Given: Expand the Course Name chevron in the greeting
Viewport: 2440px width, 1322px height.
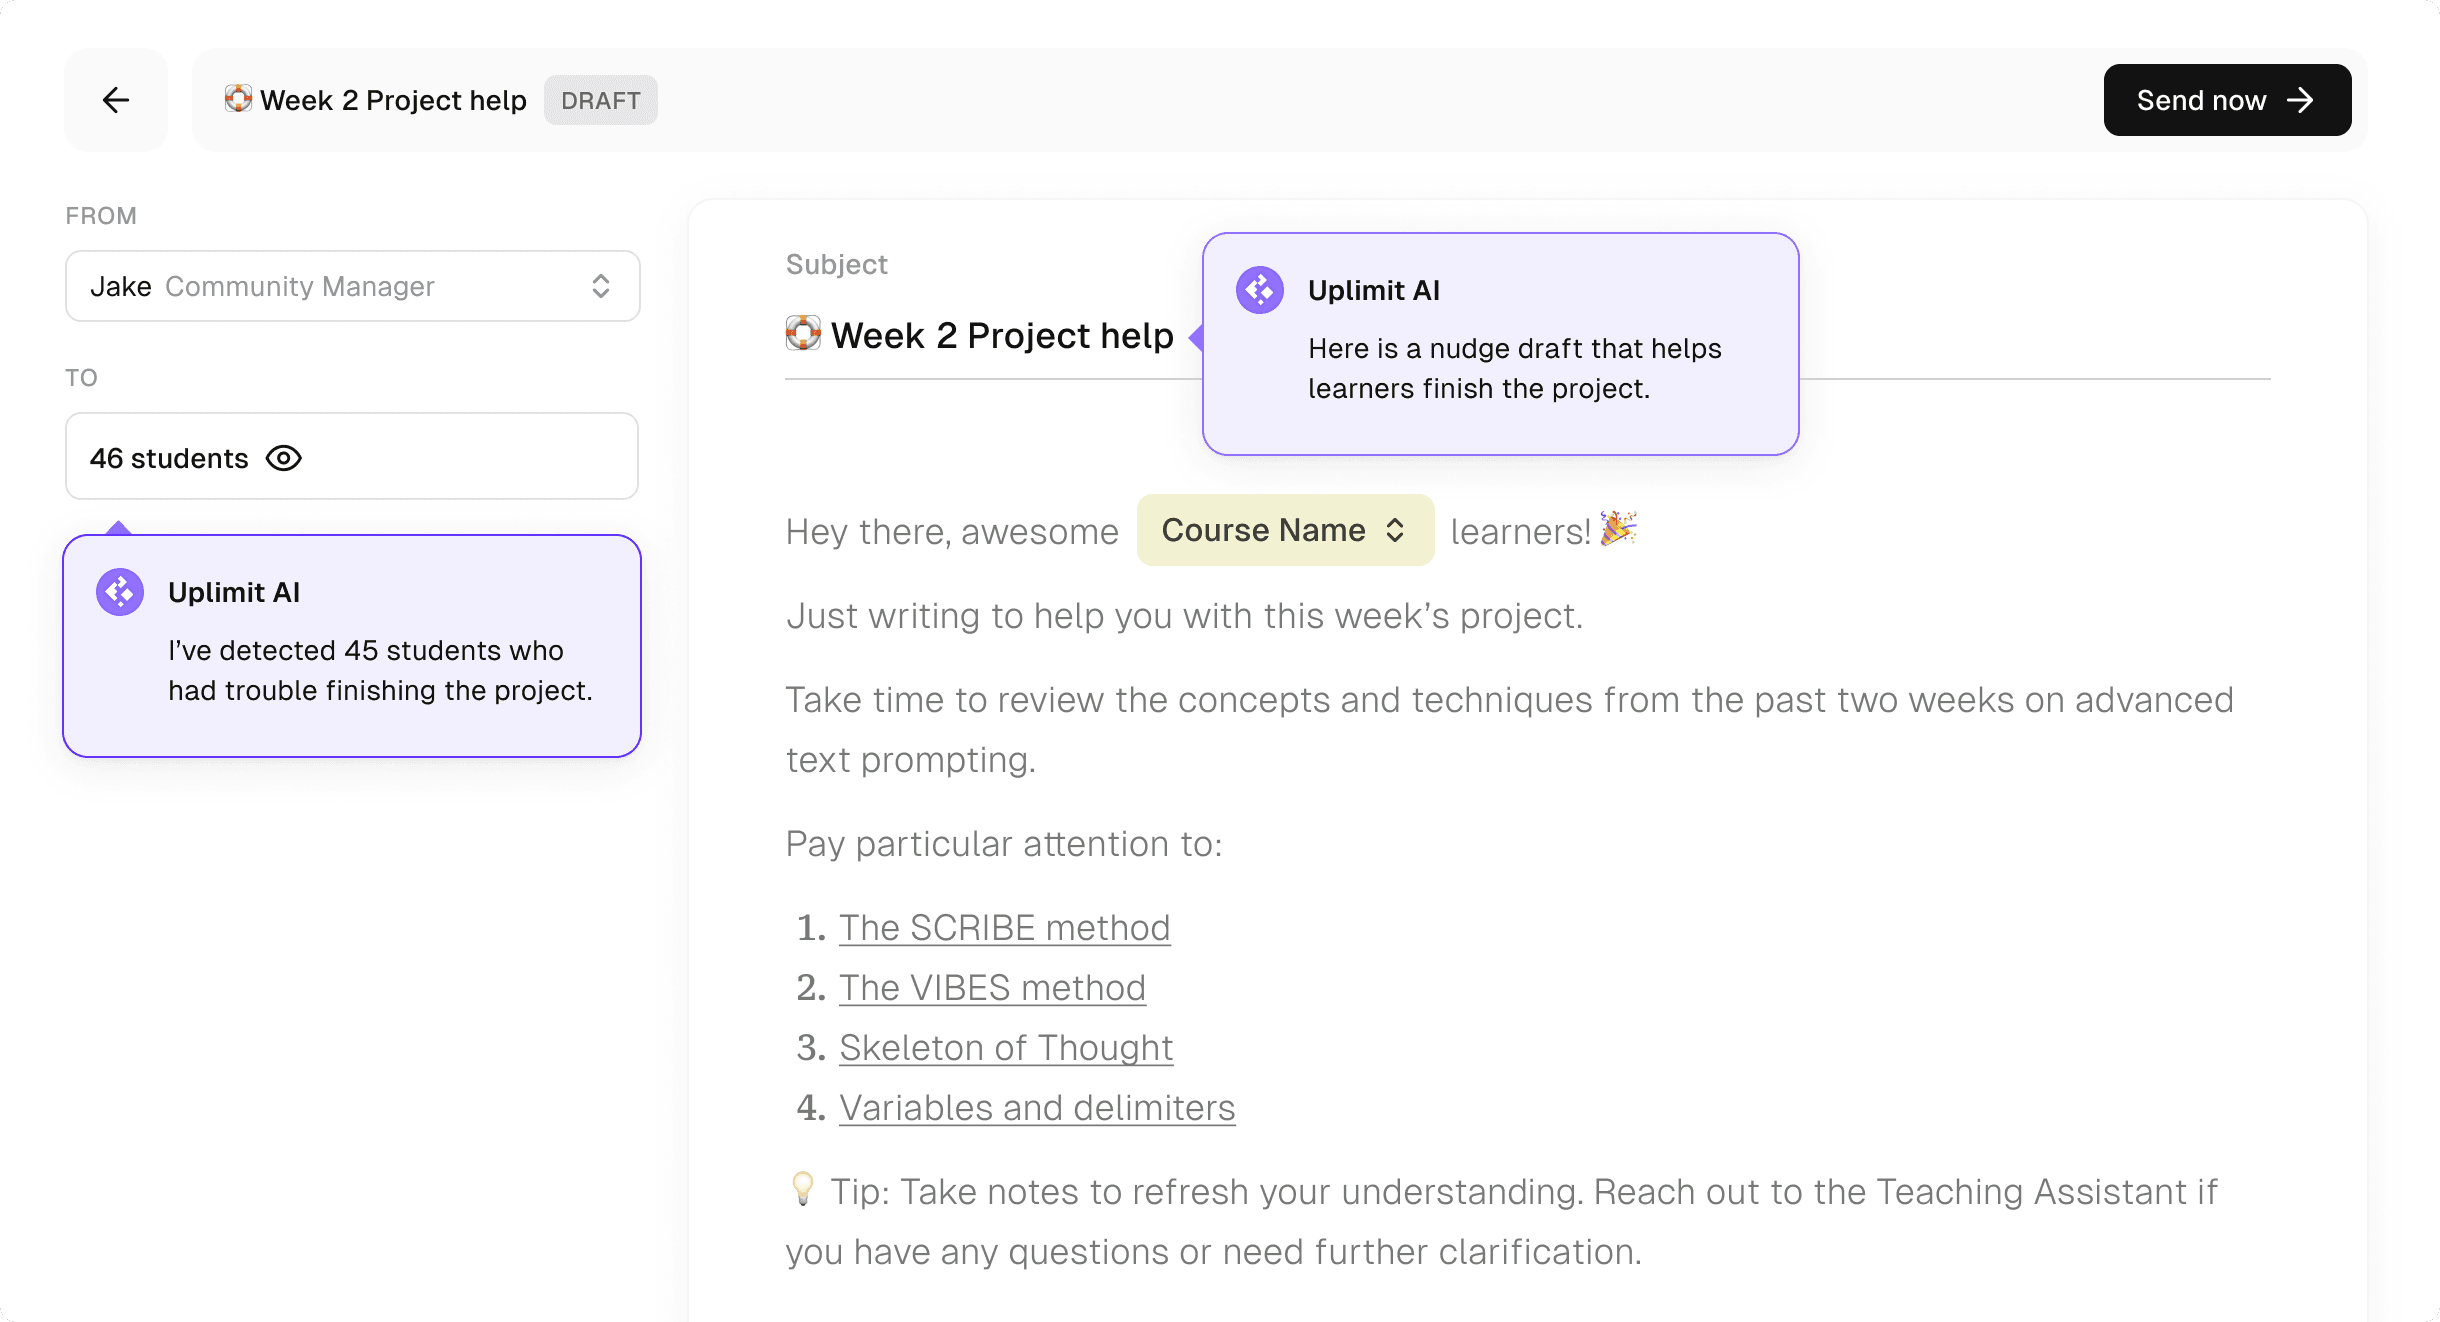Looking at the screenshot, I should point(1396,531).
